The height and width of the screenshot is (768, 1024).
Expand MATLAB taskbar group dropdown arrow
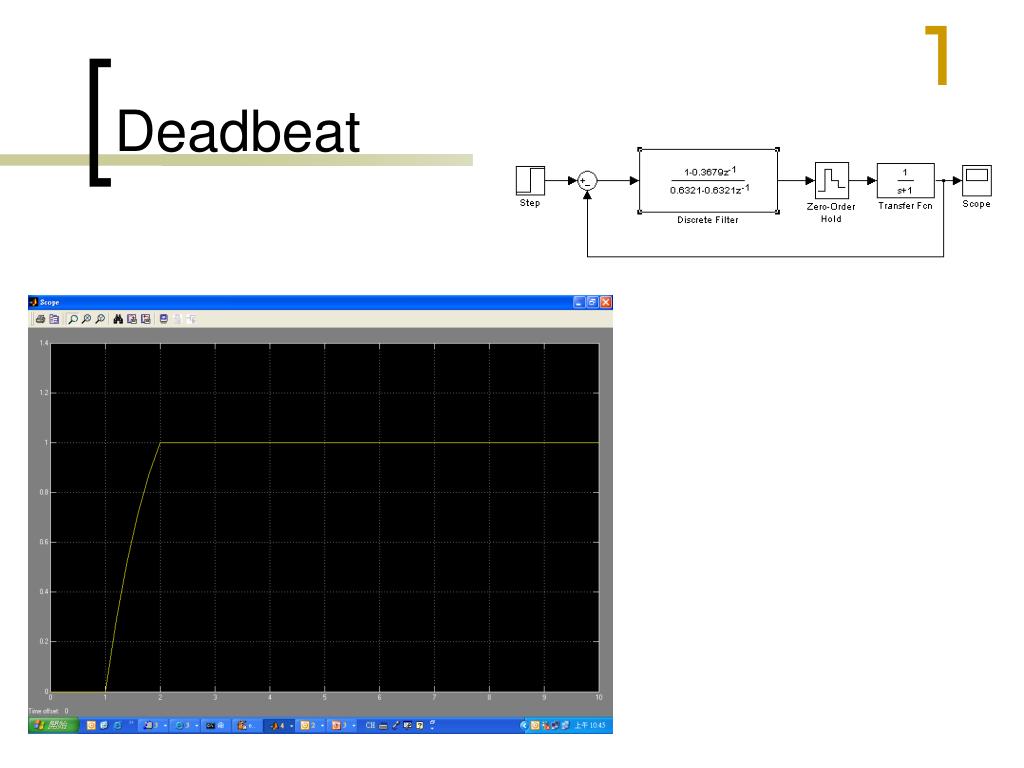[x=291, y=726]
